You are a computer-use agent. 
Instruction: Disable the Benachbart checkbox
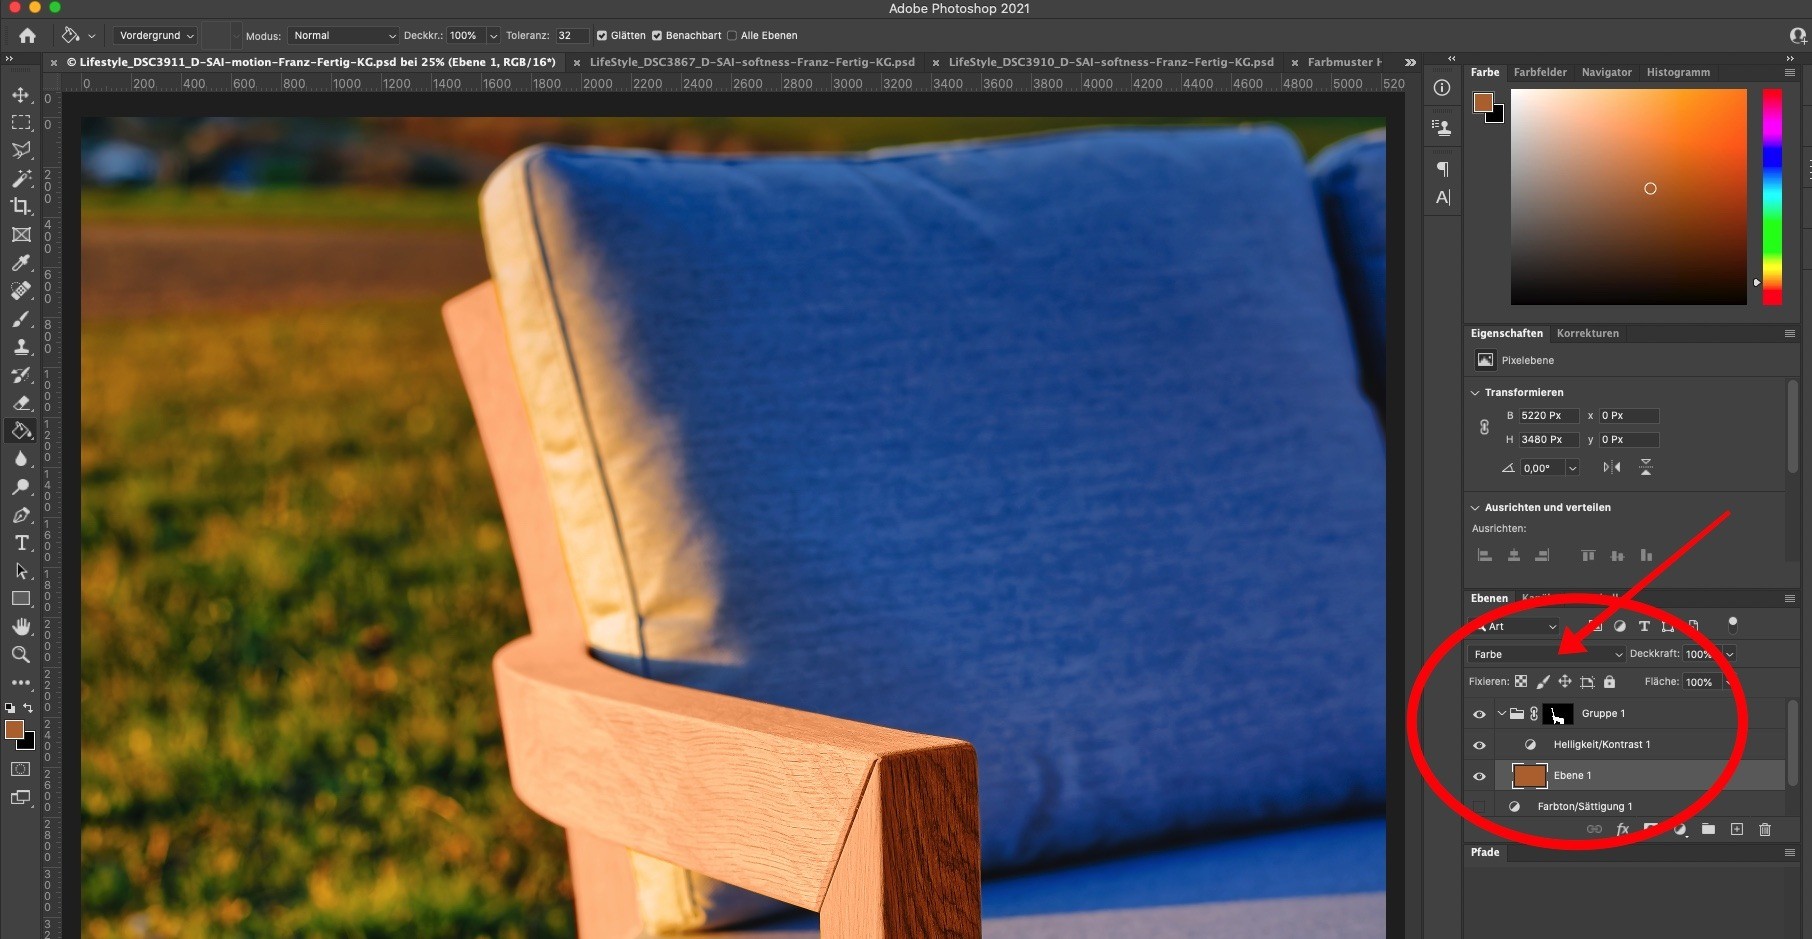[x=657, y=36]
